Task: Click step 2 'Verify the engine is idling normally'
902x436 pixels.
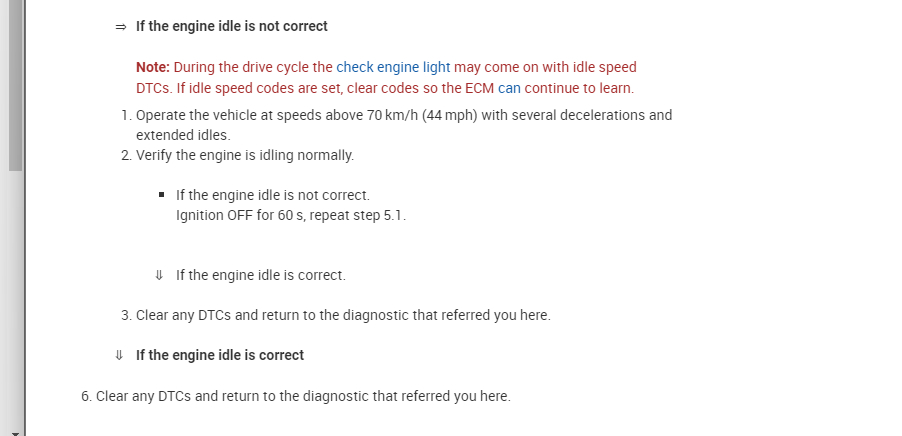Action: point(245,155)
